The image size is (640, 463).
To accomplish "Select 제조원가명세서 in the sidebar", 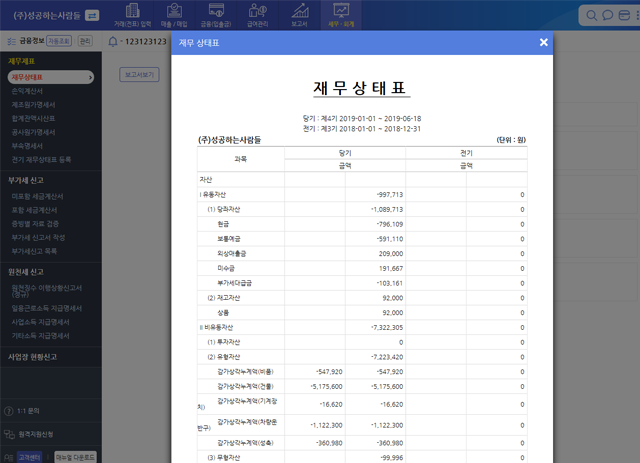I will pos(33,105).
